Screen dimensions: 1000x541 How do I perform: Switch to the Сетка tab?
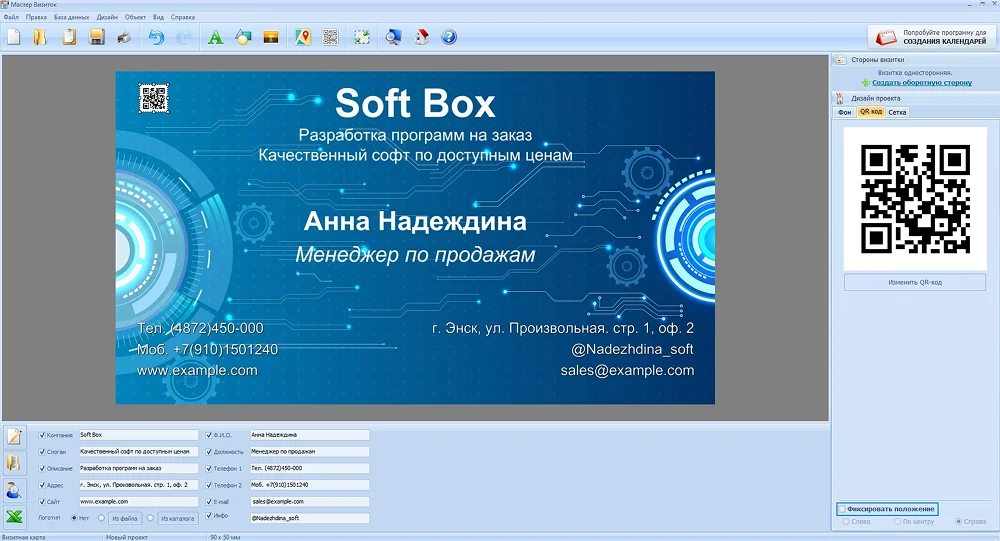(x=898, y=112)
